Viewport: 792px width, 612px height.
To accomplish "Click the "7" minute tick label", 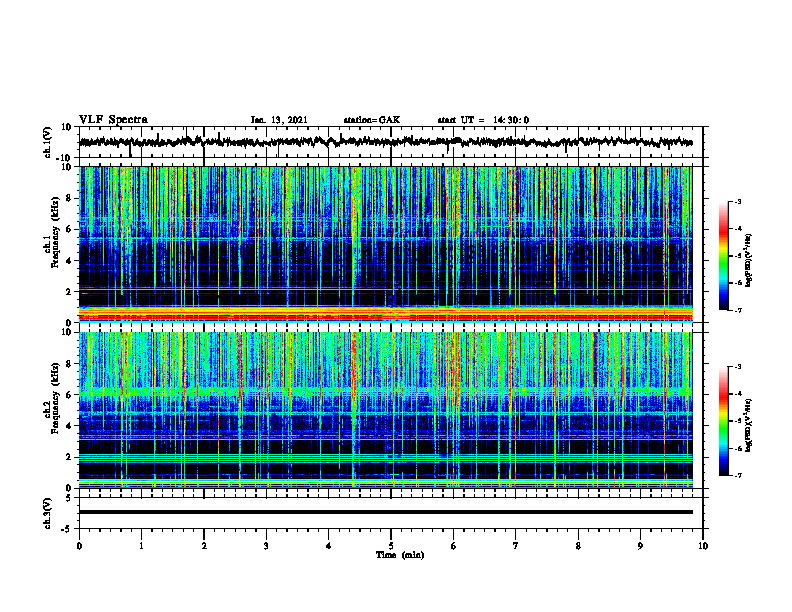I will coord(516,546).
